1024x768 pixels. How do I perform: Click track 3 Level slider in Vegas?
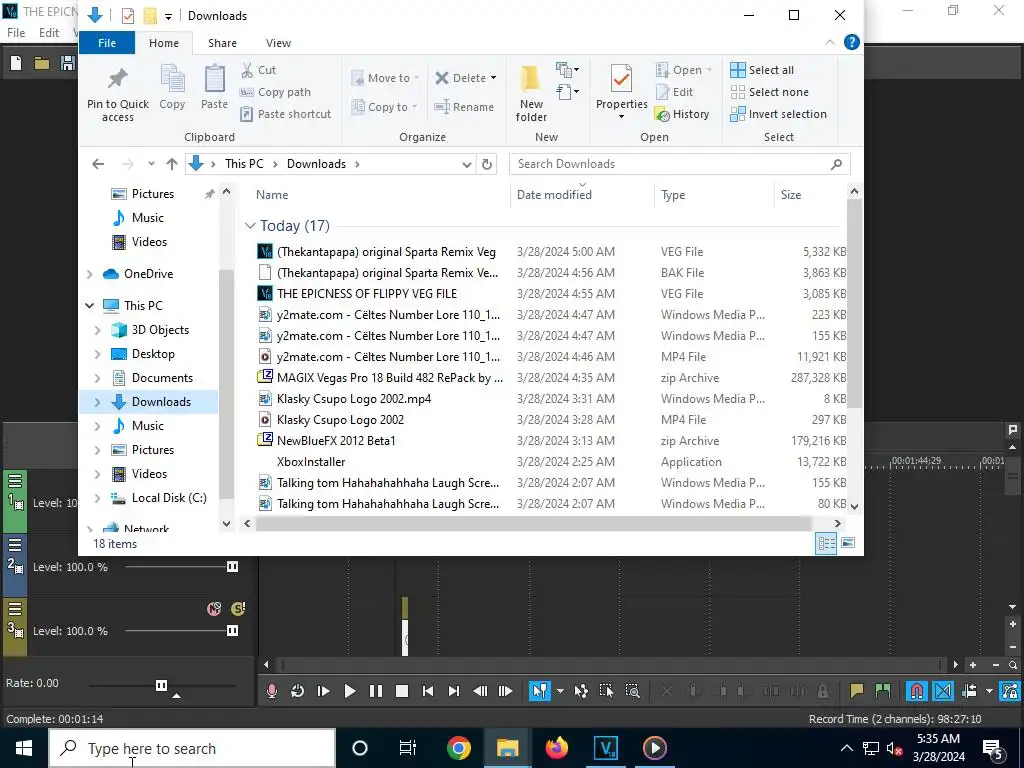[x=232, y=631]
